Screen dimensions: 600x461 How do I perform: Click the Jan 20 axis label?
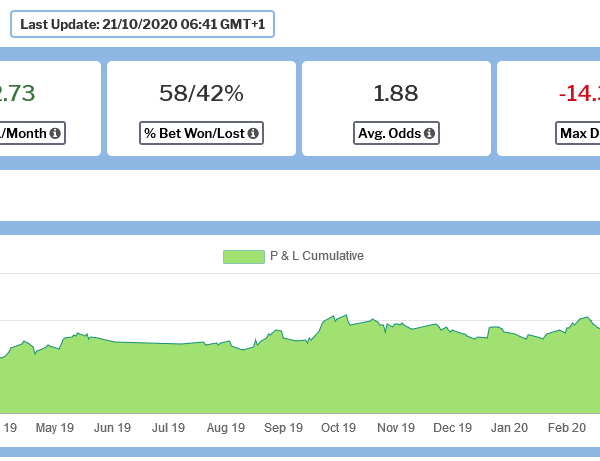pyautogui.click(x=509, y=427)
